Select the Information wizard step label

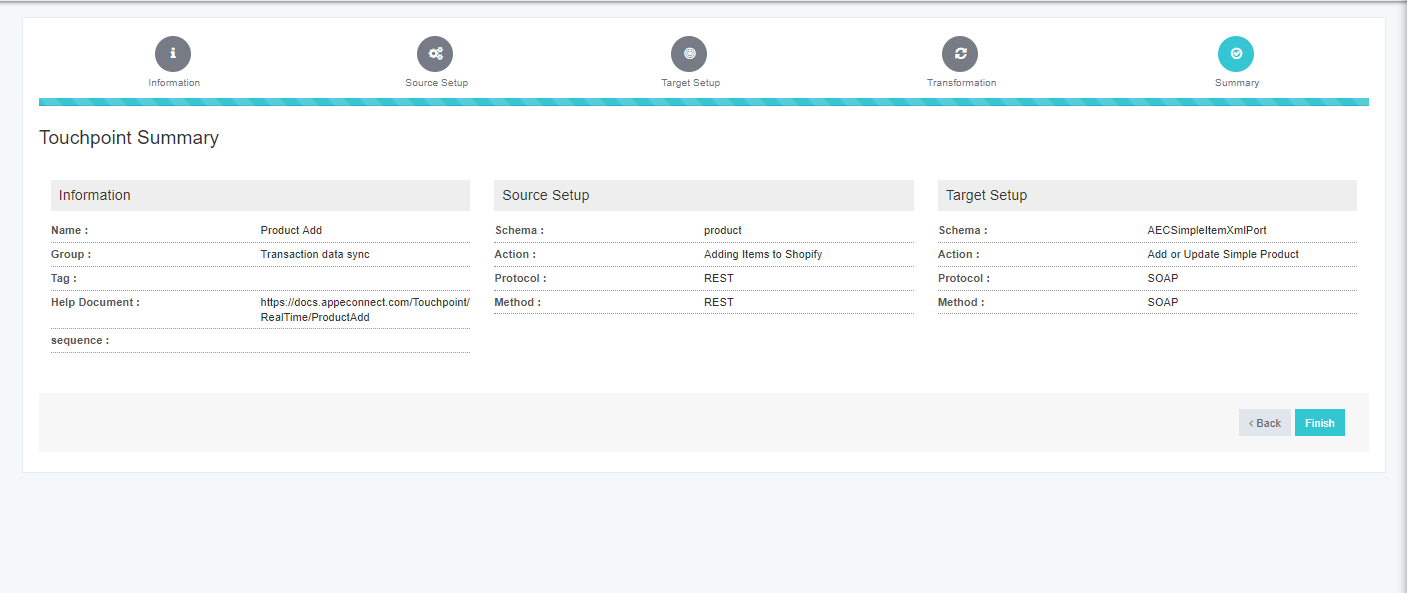[x=173, y=83]
